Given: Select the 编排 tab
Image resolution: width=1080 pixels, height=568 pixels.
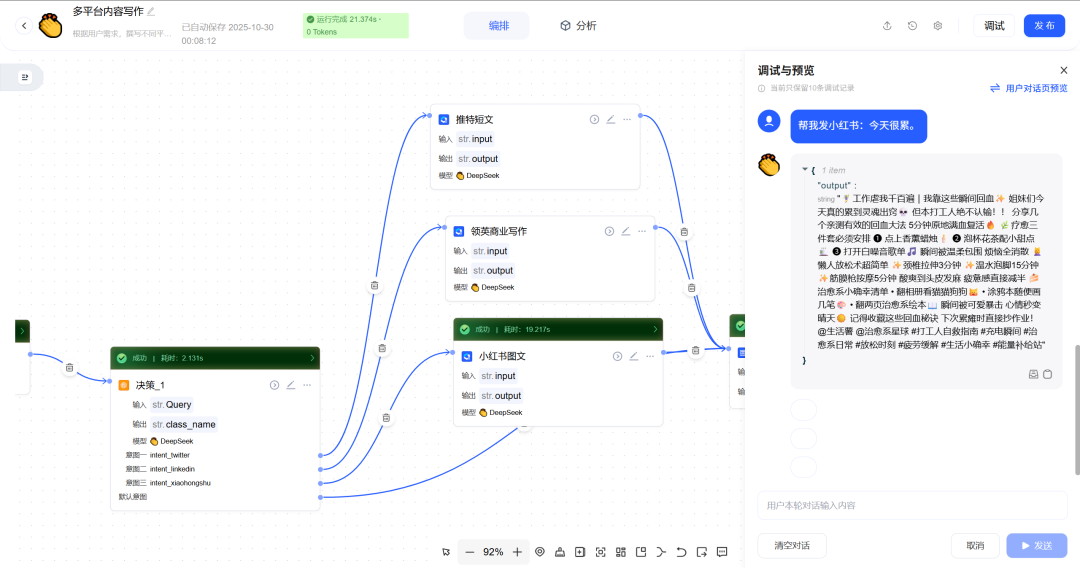Looking at the screenshot, I should click(x=497, y=26).
